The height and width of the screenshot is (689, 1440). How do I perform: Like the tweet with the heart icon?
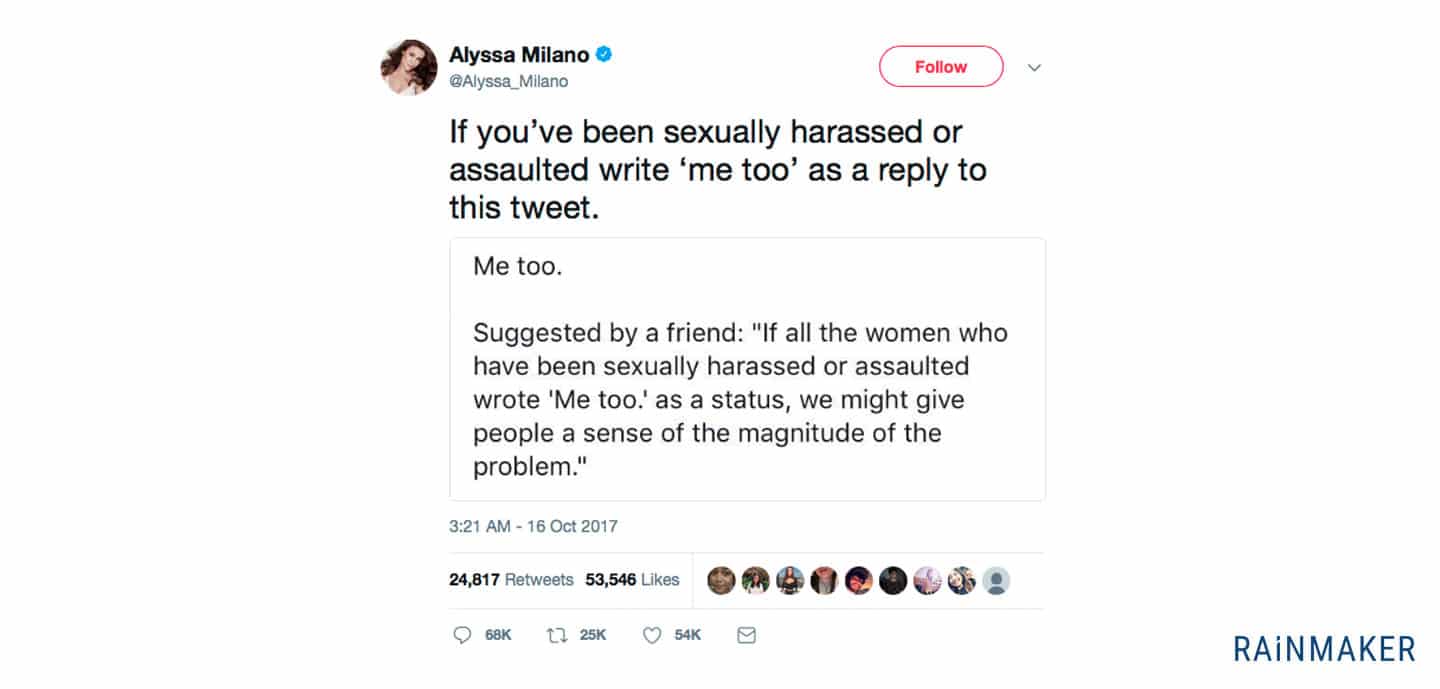pyautogui.click(x=652, y=635)
